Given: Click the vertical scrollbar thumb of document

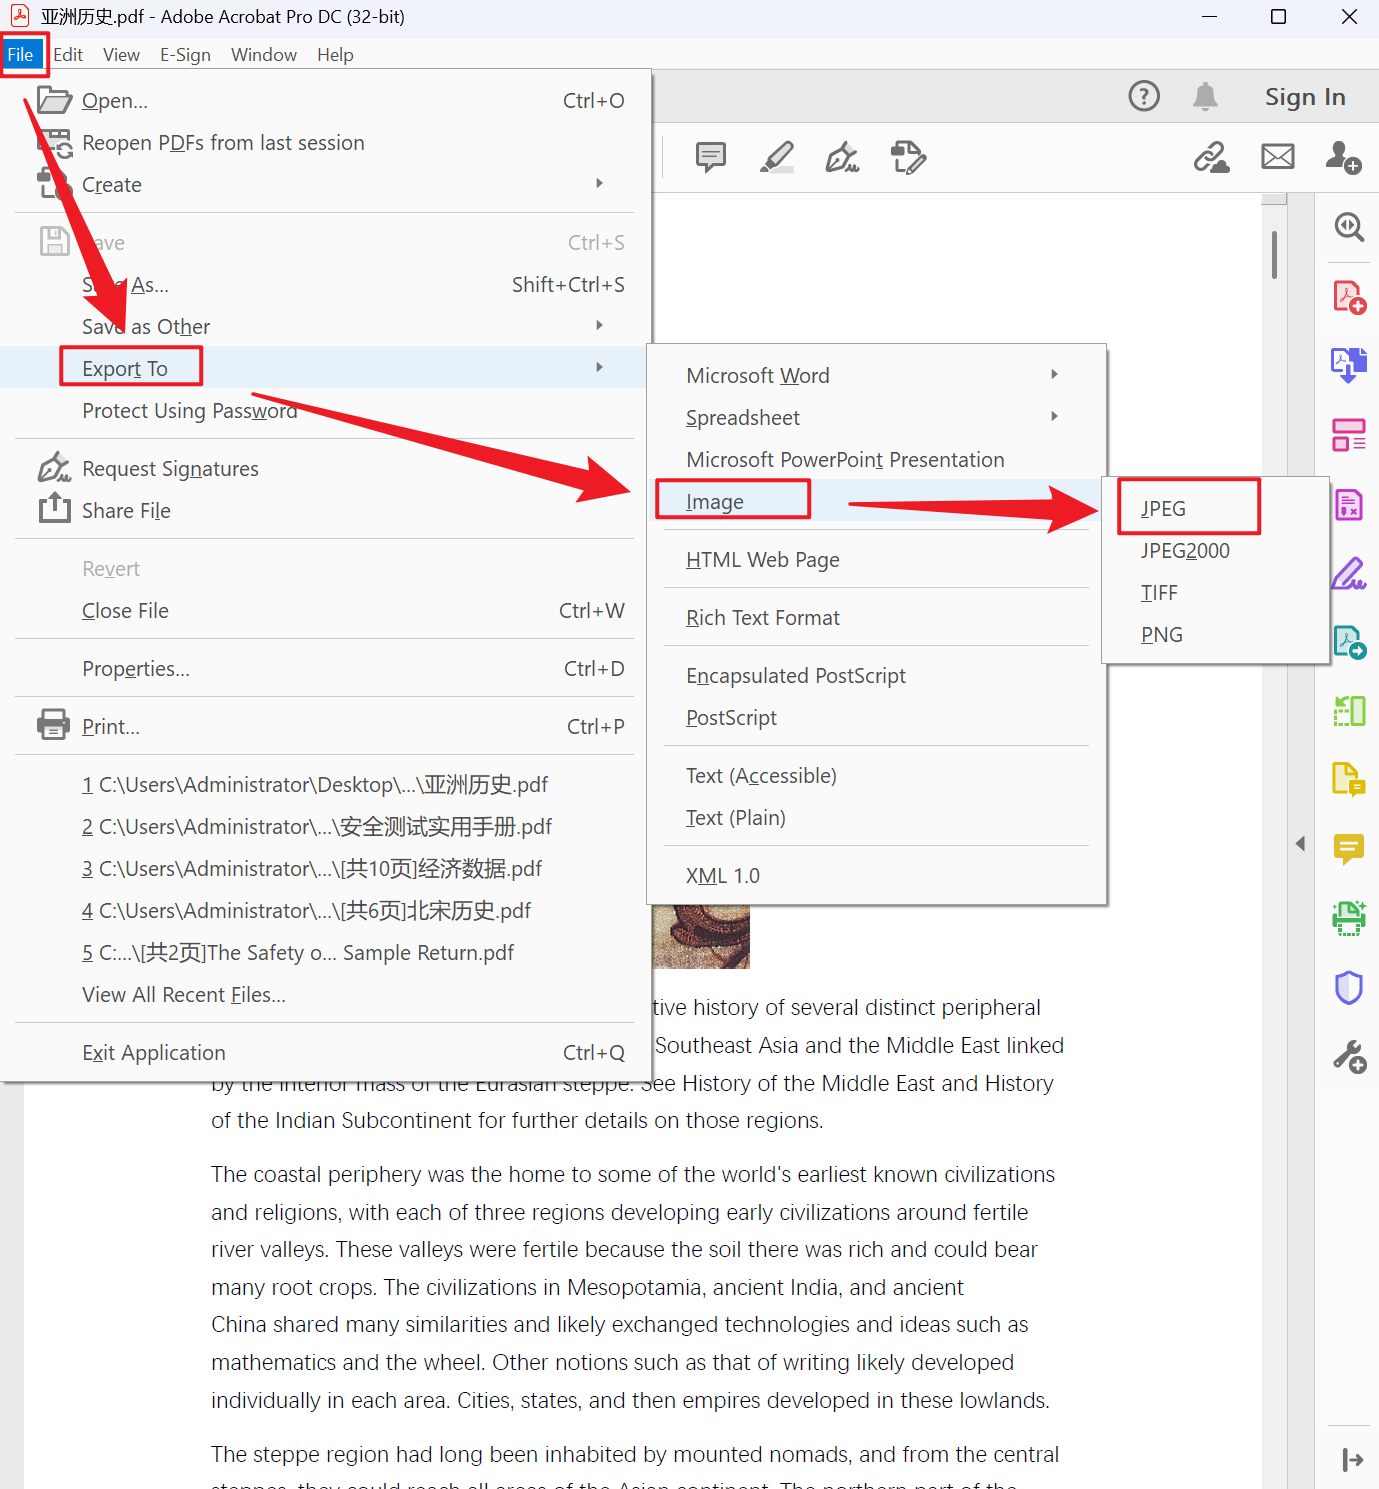Looking at the screenshot, I should 1274,255.
